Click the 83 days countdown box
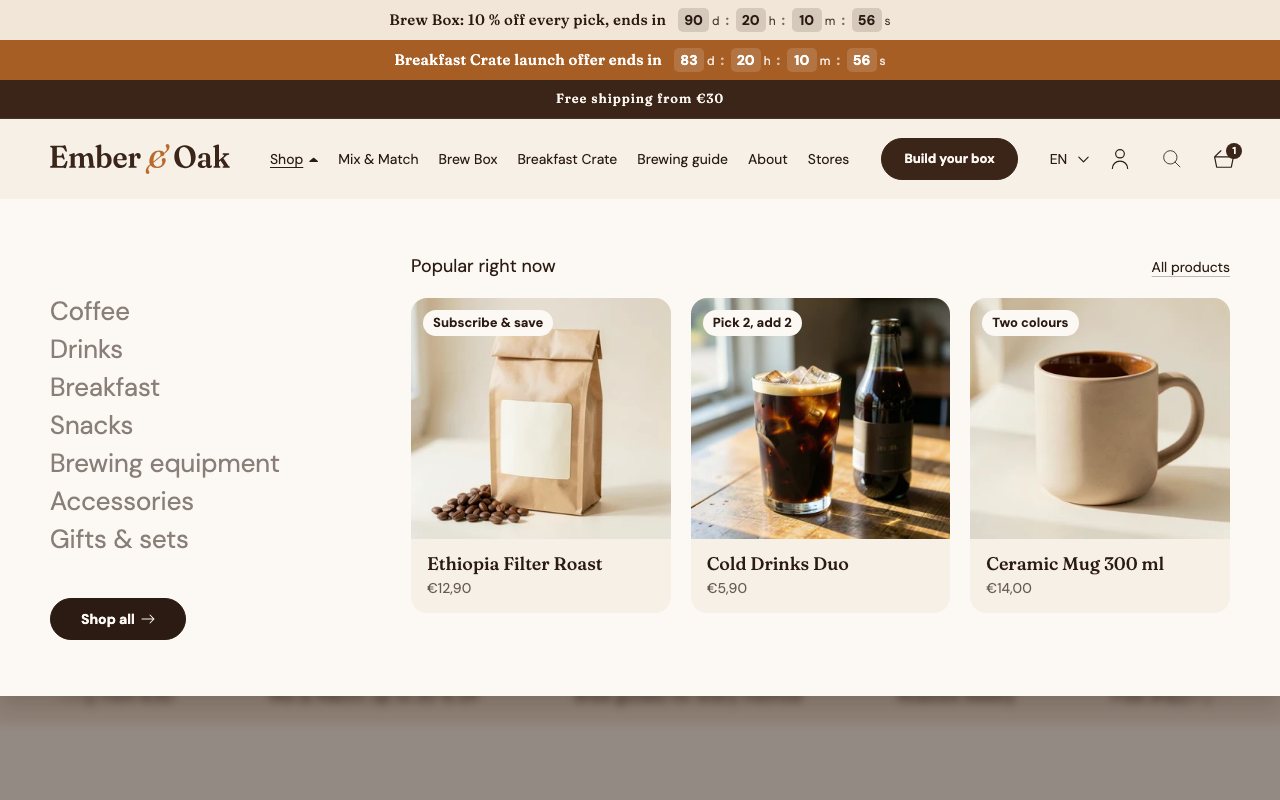Screen dimensions: 1280x800 click(x=689, y=60)
